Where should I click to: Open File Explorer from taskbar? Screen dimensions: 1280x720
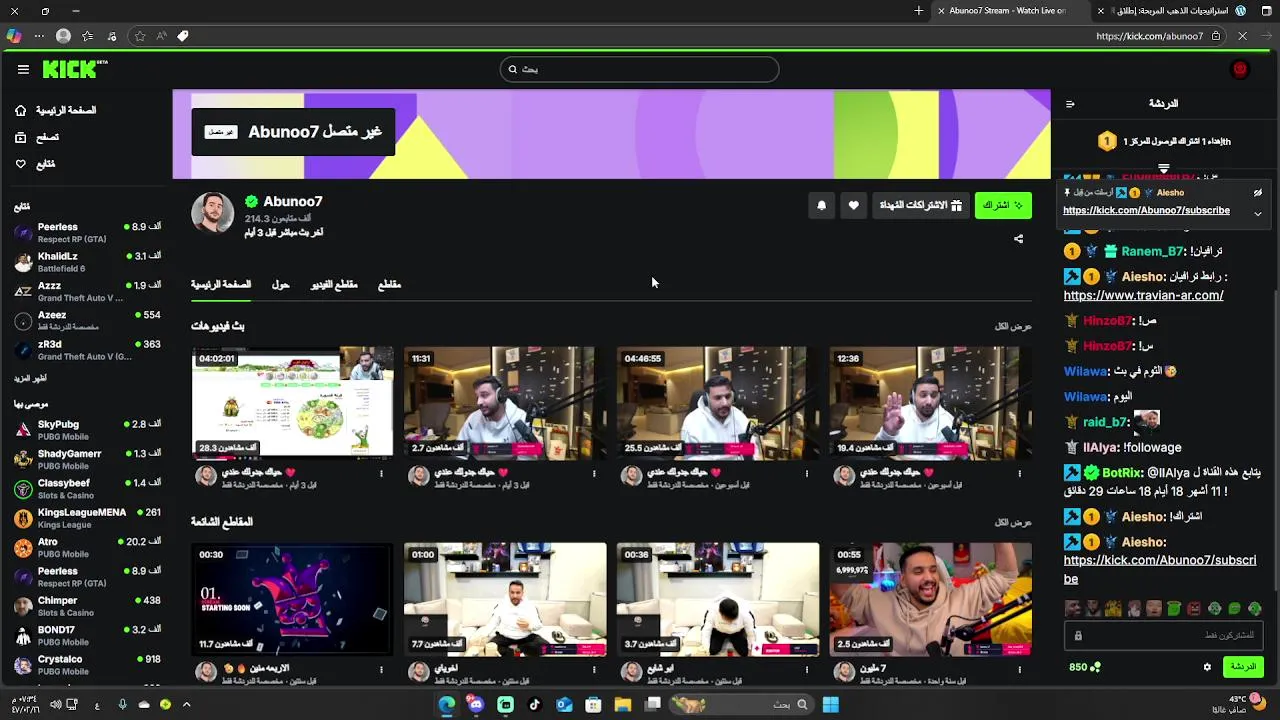622,704
